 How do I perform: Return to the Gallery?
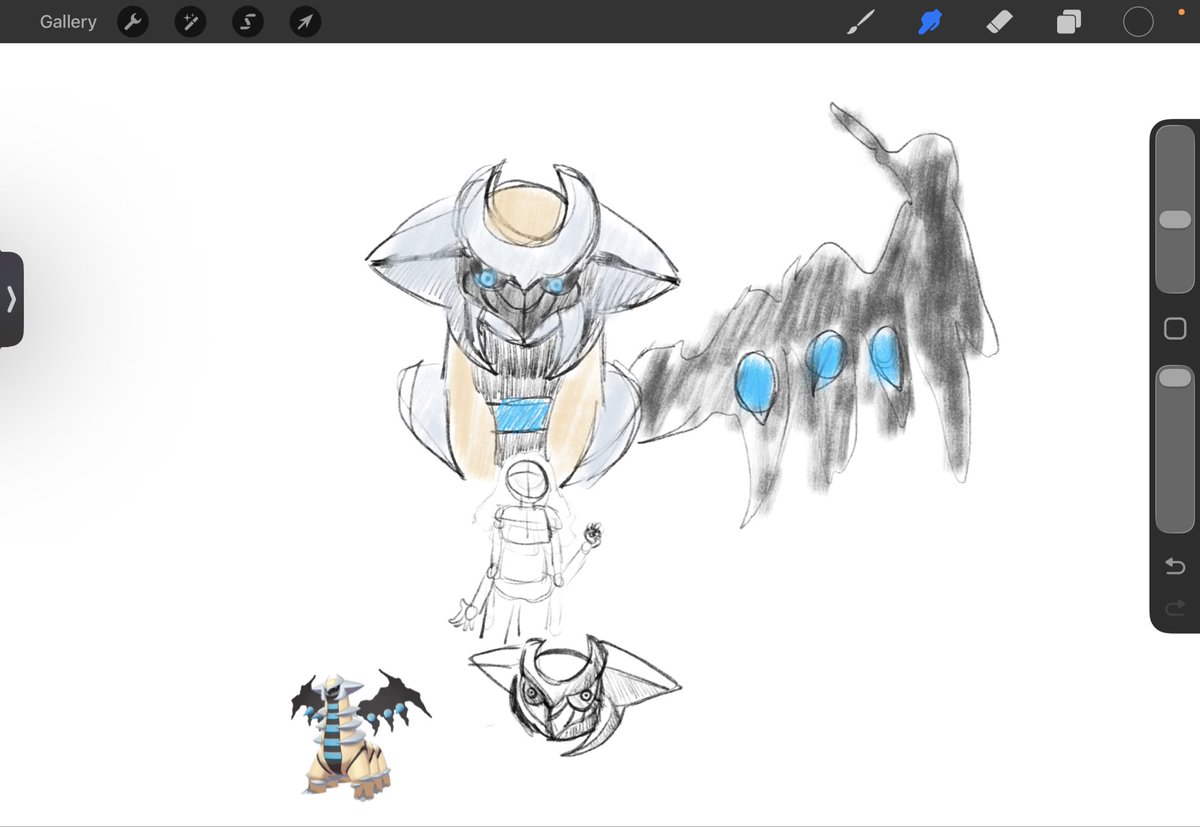click(68, 22)
